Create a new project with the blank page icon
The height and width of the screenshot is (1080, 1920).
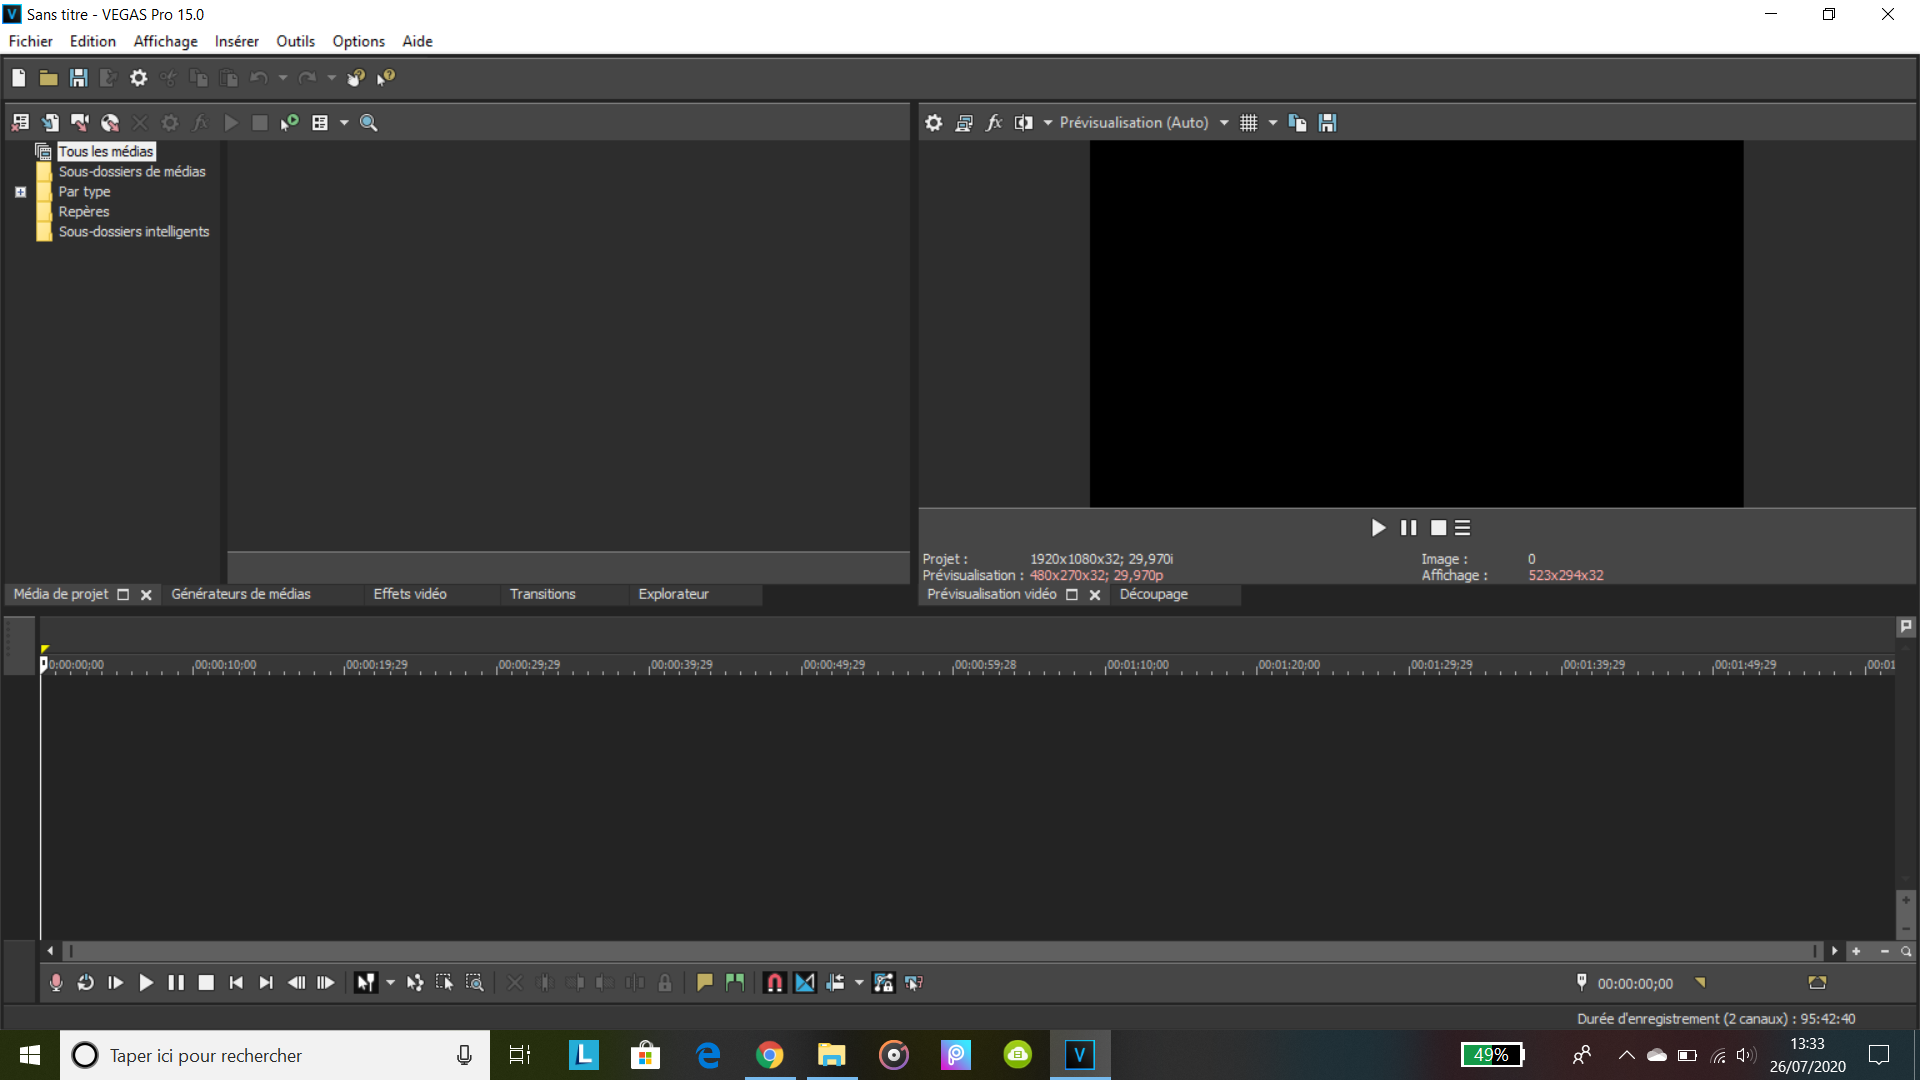[x=19, y=78]
